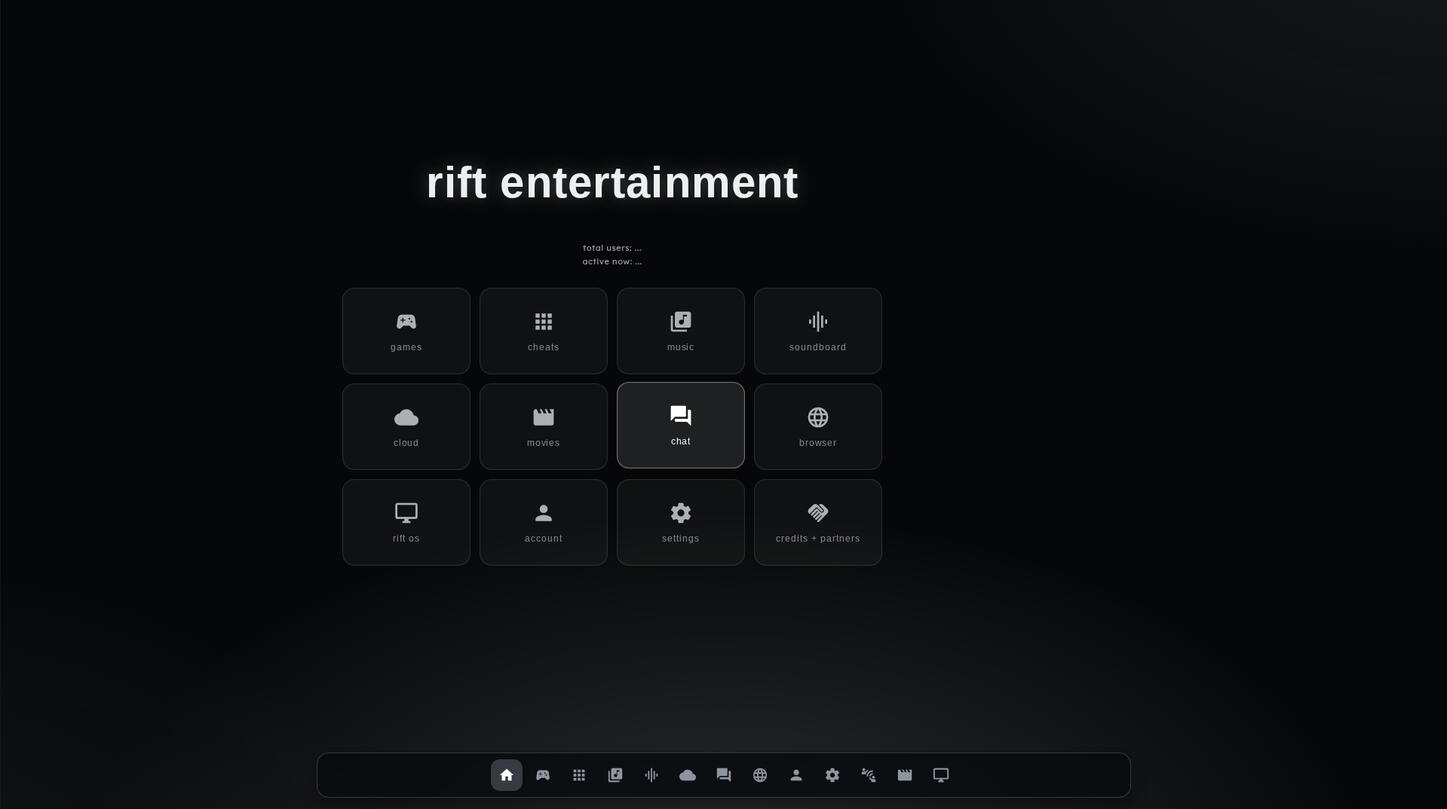View credits + partners tile

(818, 522)
